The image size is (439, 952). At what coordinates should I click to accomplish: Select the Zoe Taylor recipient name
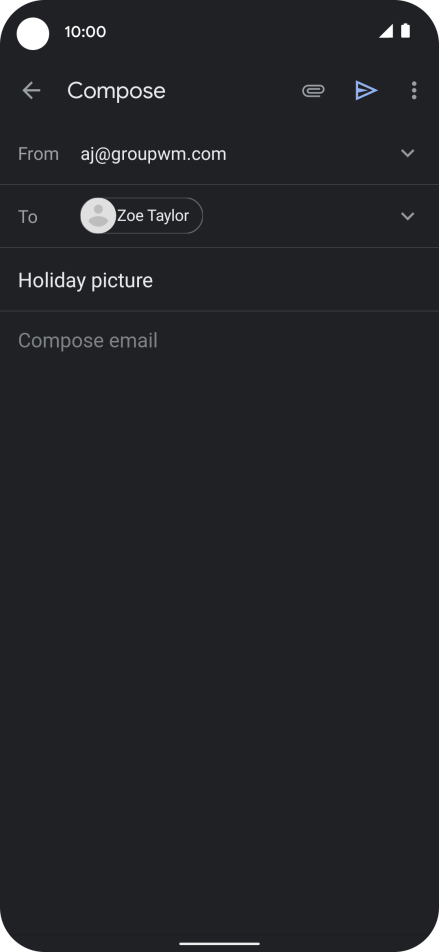point(153,216)
